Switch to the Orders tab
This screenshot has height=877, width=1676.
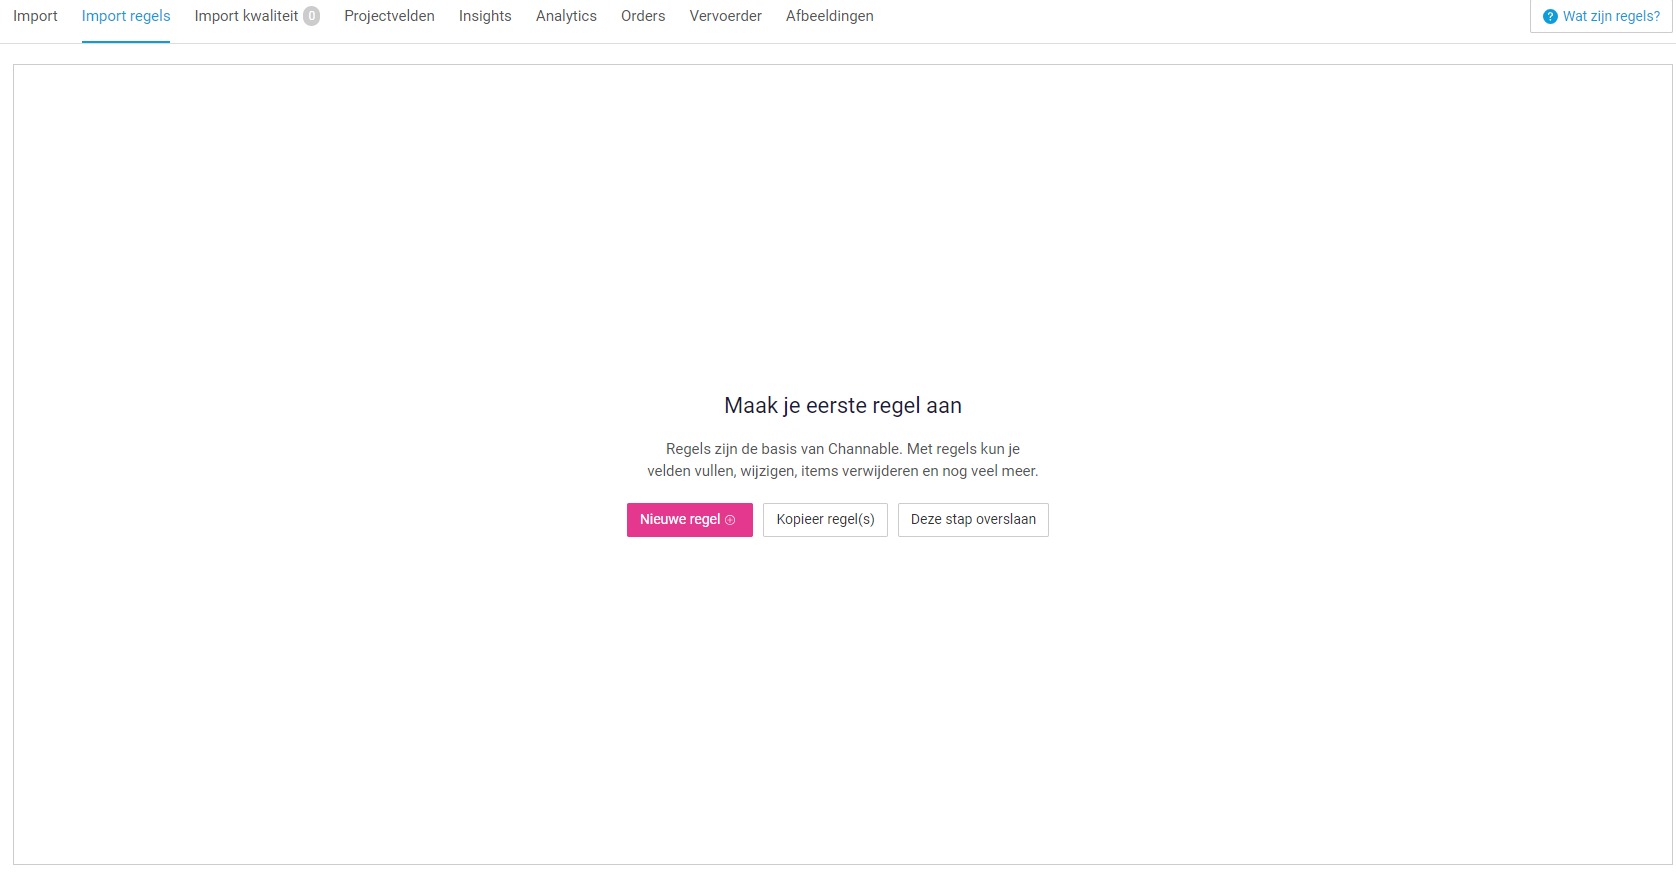(x=643, y=16)
